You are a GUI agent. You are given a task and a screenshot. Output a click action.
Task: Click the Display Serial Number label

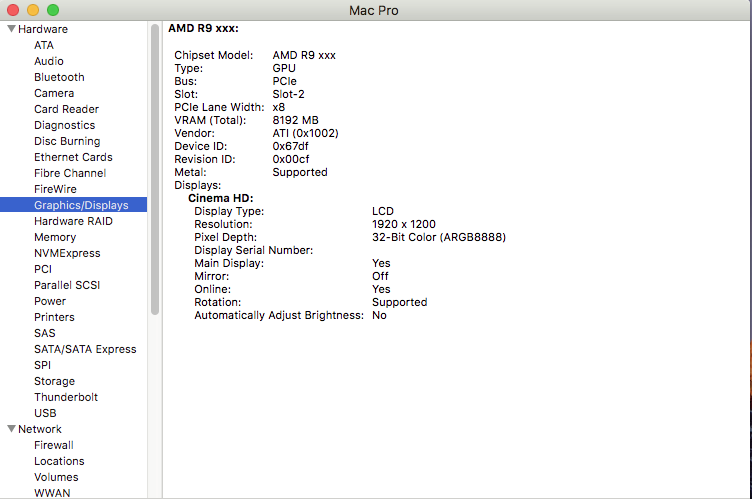click(253, 250)
